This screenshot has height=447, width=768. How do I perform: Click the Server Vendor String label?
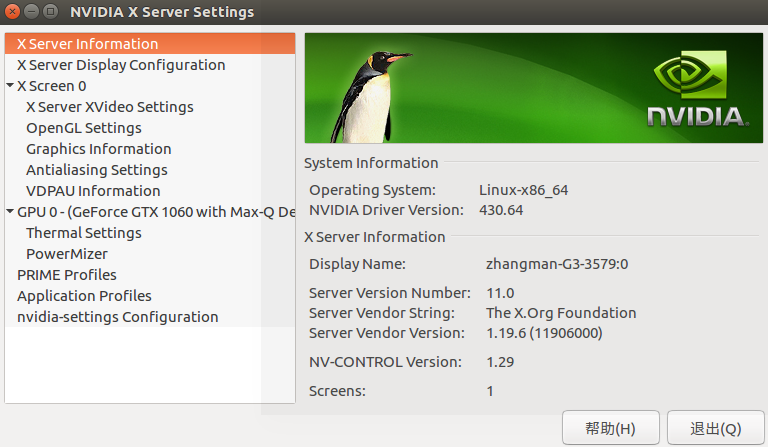[382, 313]
